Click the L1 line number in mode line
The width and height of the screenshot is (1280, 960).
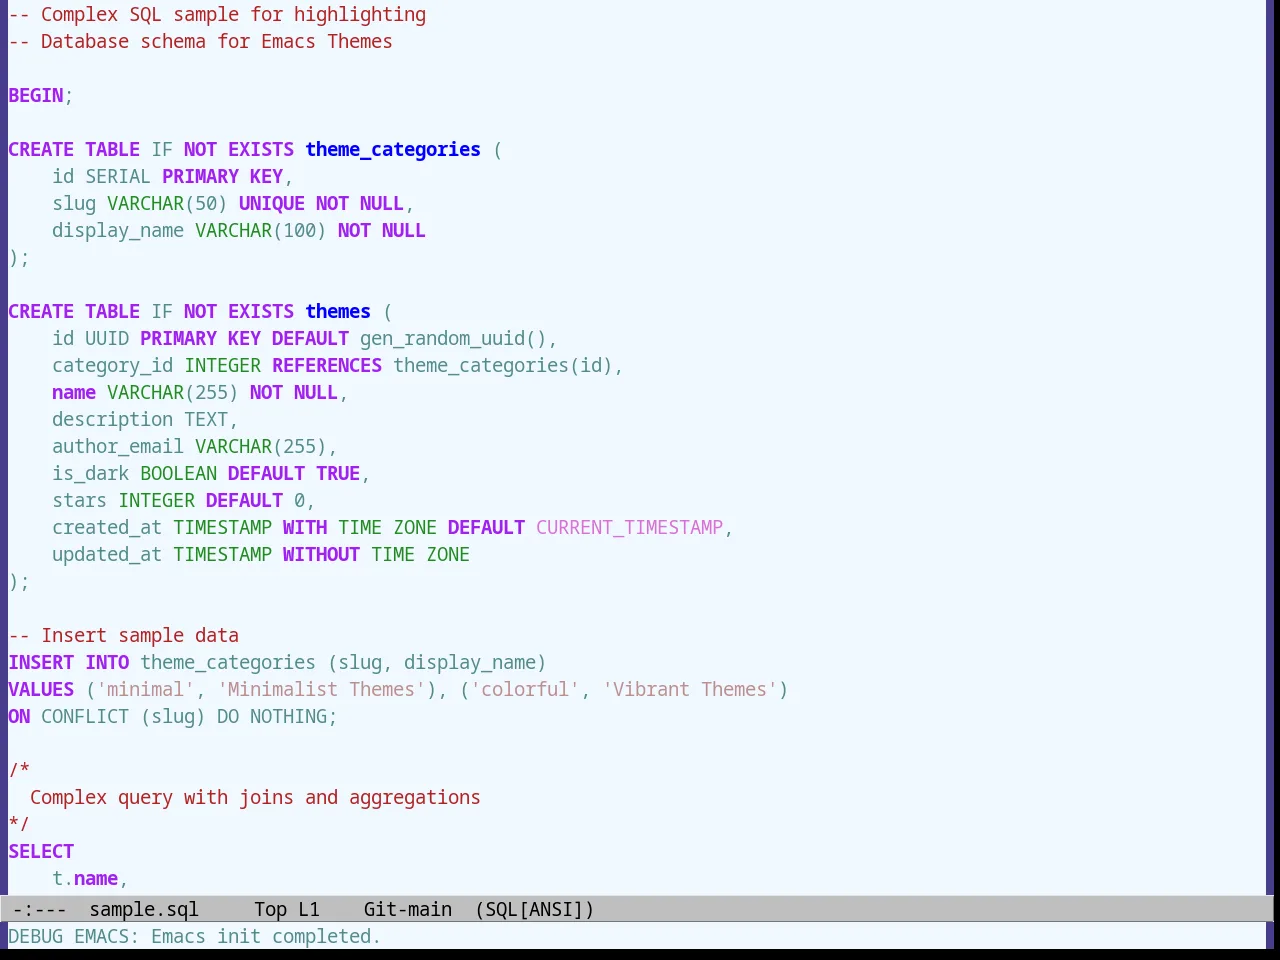[x=309, y=909]
